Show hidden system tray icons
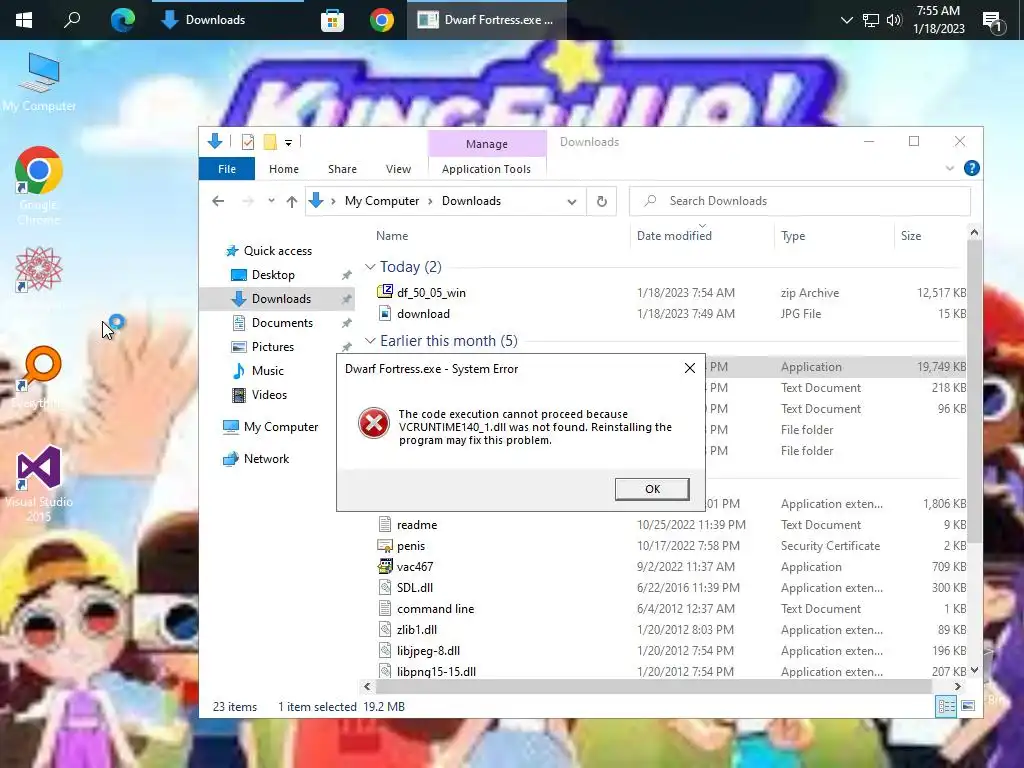The image size is (1024, 768). click(x=846, y=20)
